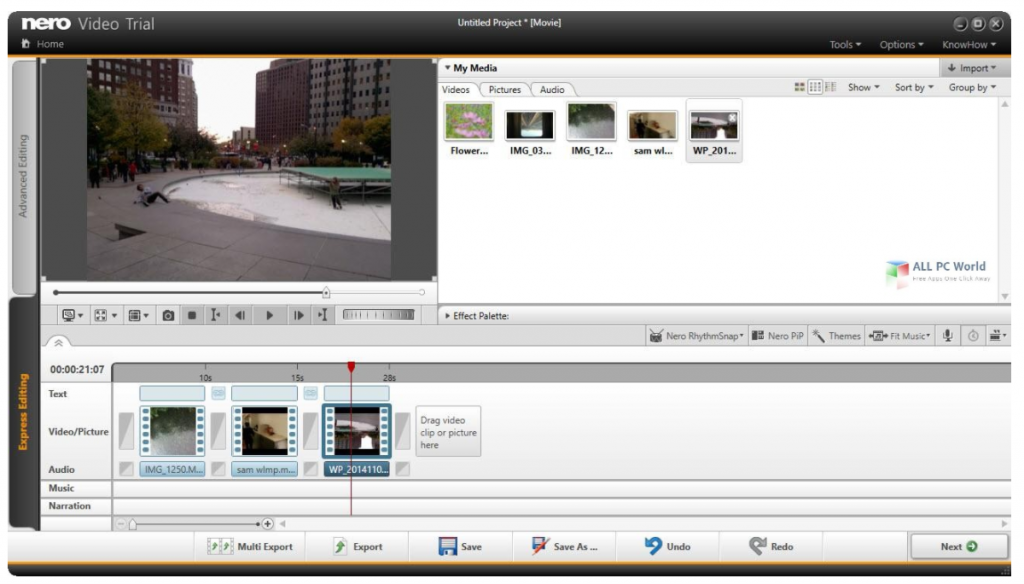This screenshot has height=584, width=1024.
Task: Open the Group by dropdown
Action: pos(972,87)
